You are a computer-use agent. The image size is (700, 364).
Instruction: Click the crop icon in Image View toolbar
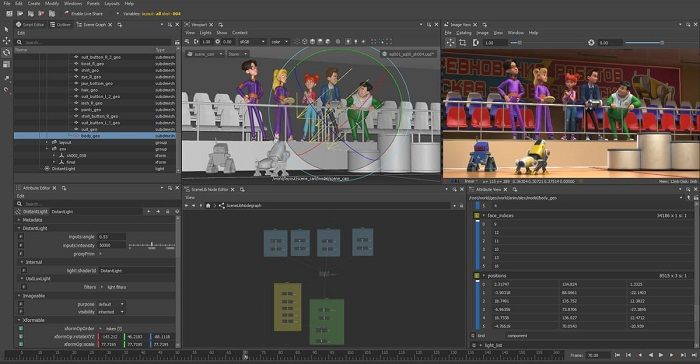click(x=462, y=42)
